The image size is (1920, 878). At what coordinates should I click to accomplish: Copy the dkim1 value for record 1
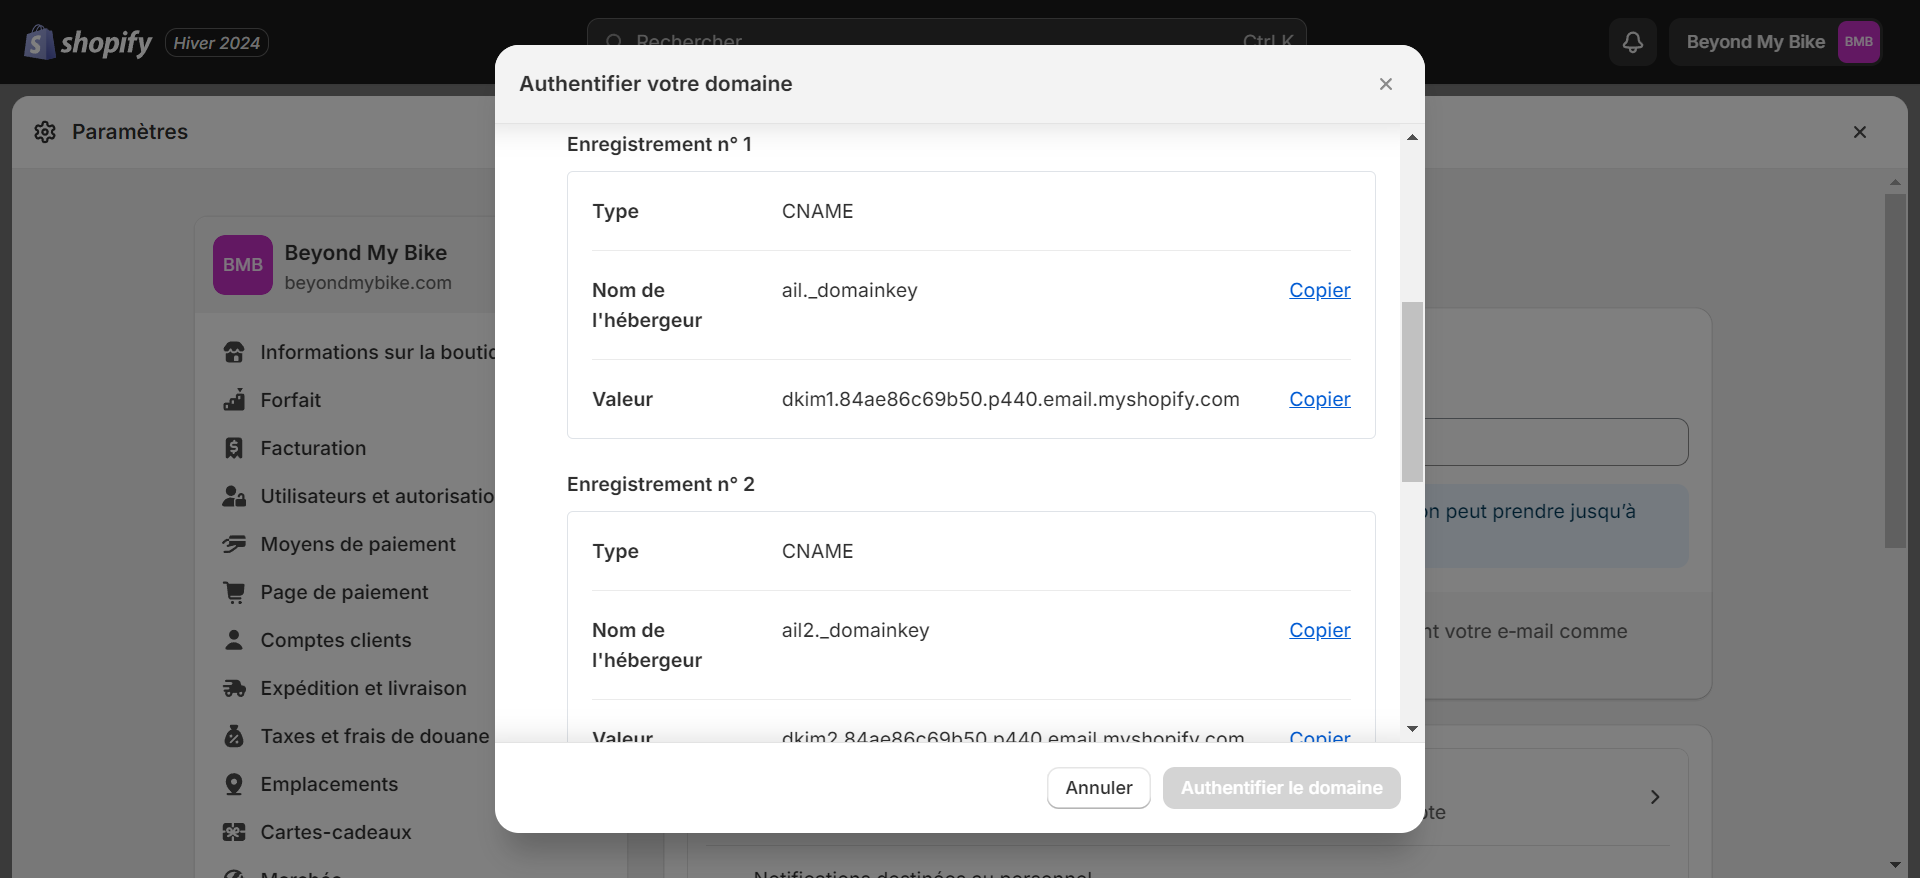(1320, 399)
